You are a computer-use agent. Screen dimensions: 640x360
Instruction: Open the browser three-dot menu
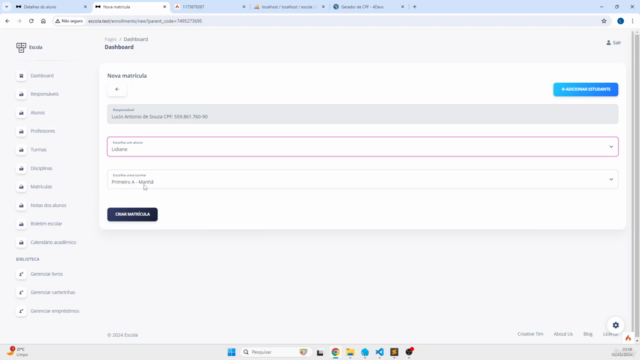point(632,21)
